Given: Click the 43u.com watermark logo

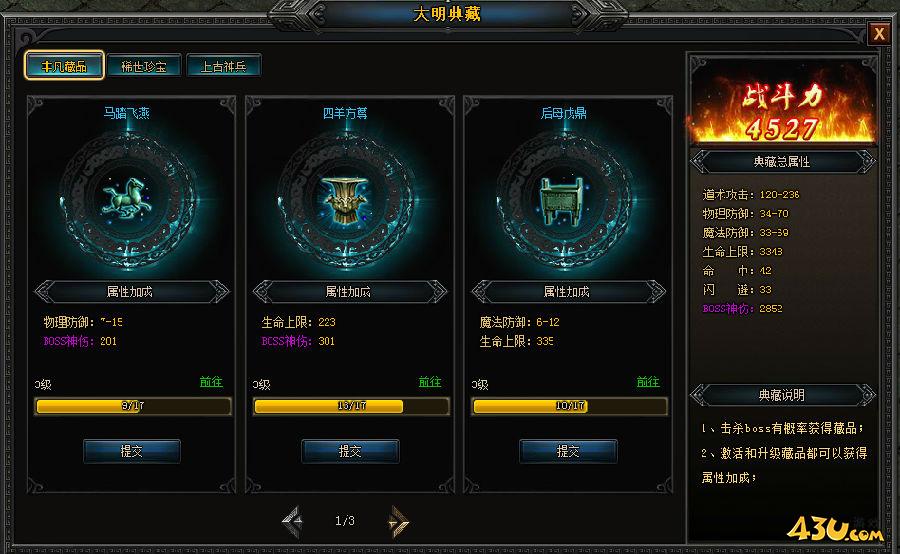Looking at the screenshot, I should pos(834,529).
